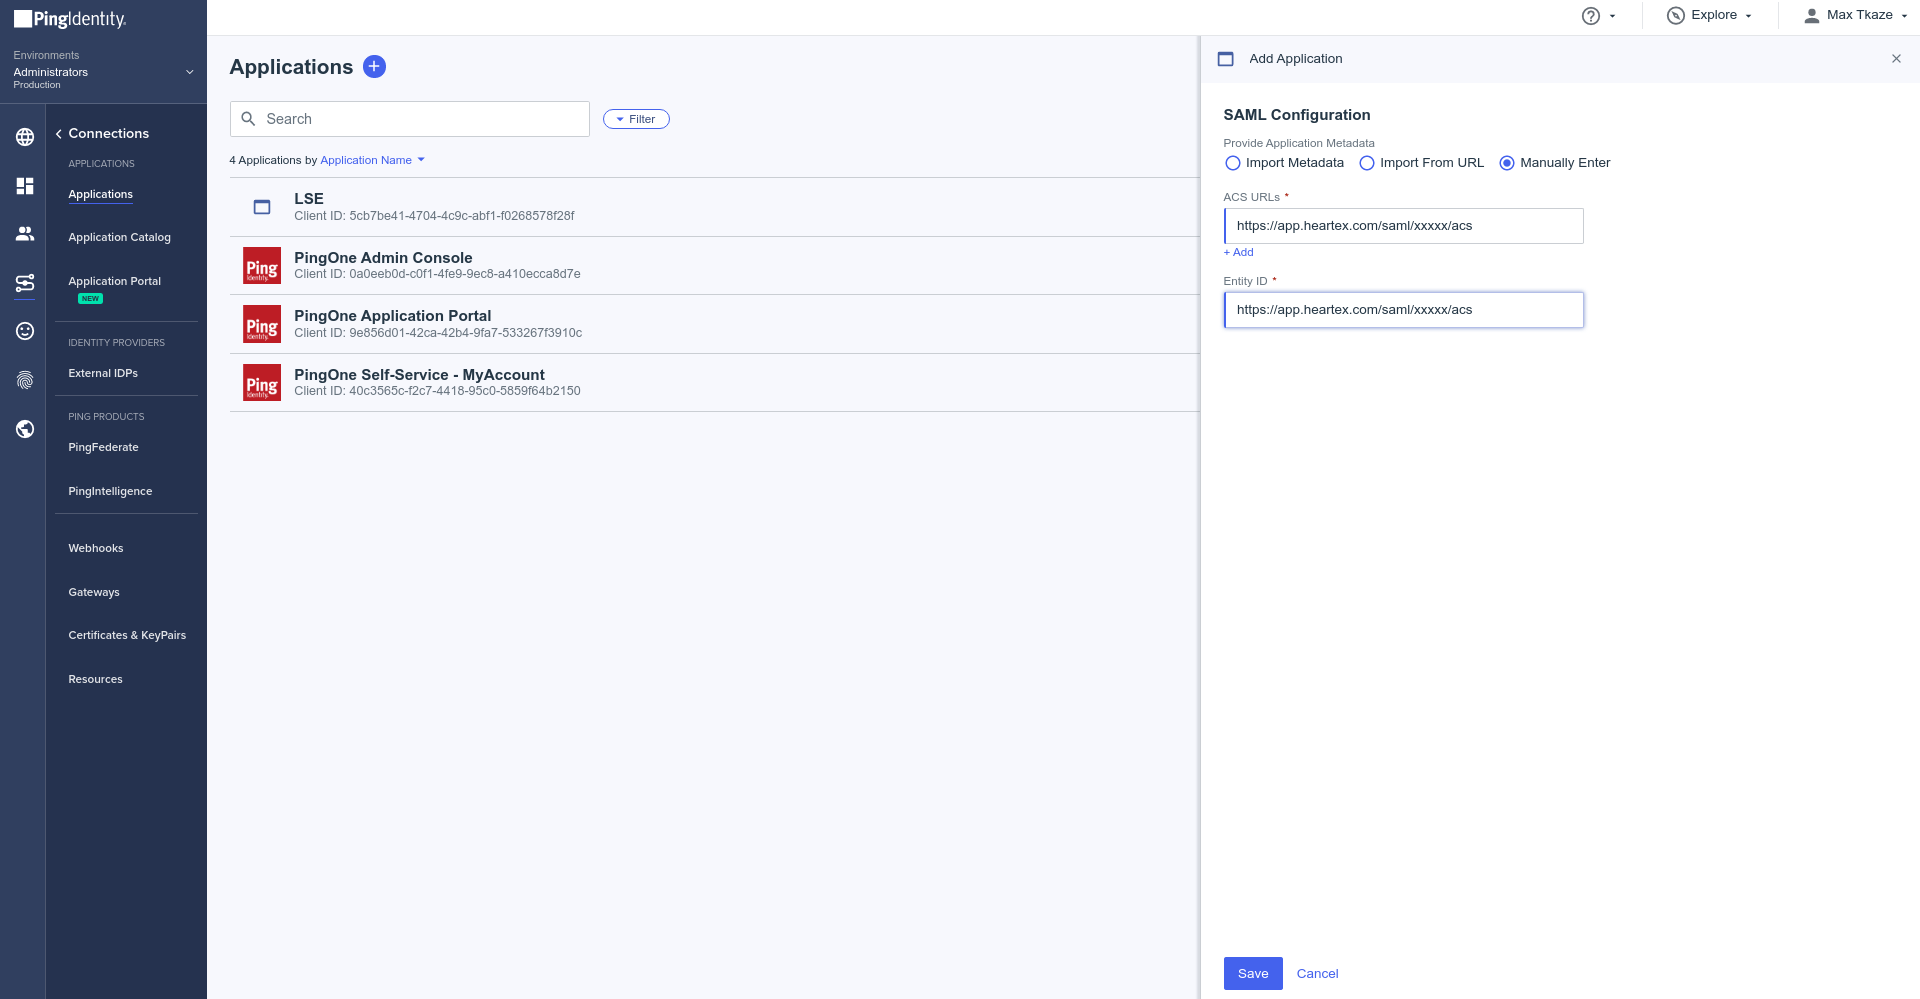Select the Import From URL option
This screenshot has width=1920, height=999.
(x=1367, y=163)
